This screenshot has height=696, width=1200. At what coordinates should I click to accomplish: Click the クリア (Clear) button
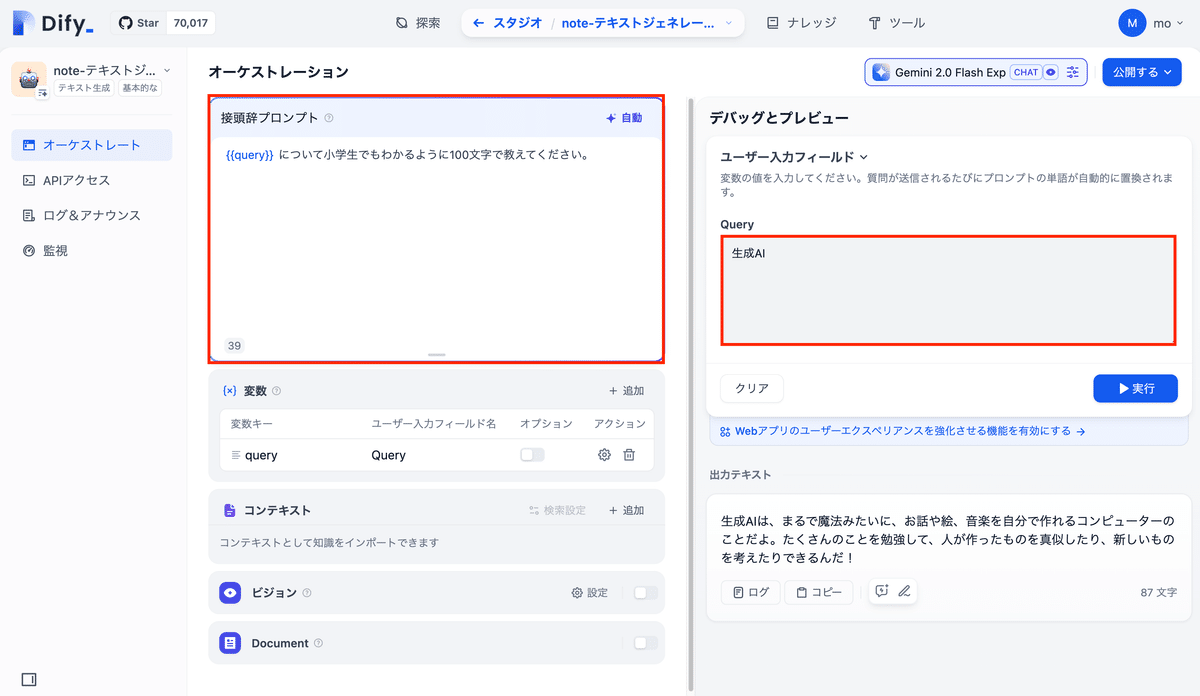(751, 388)
